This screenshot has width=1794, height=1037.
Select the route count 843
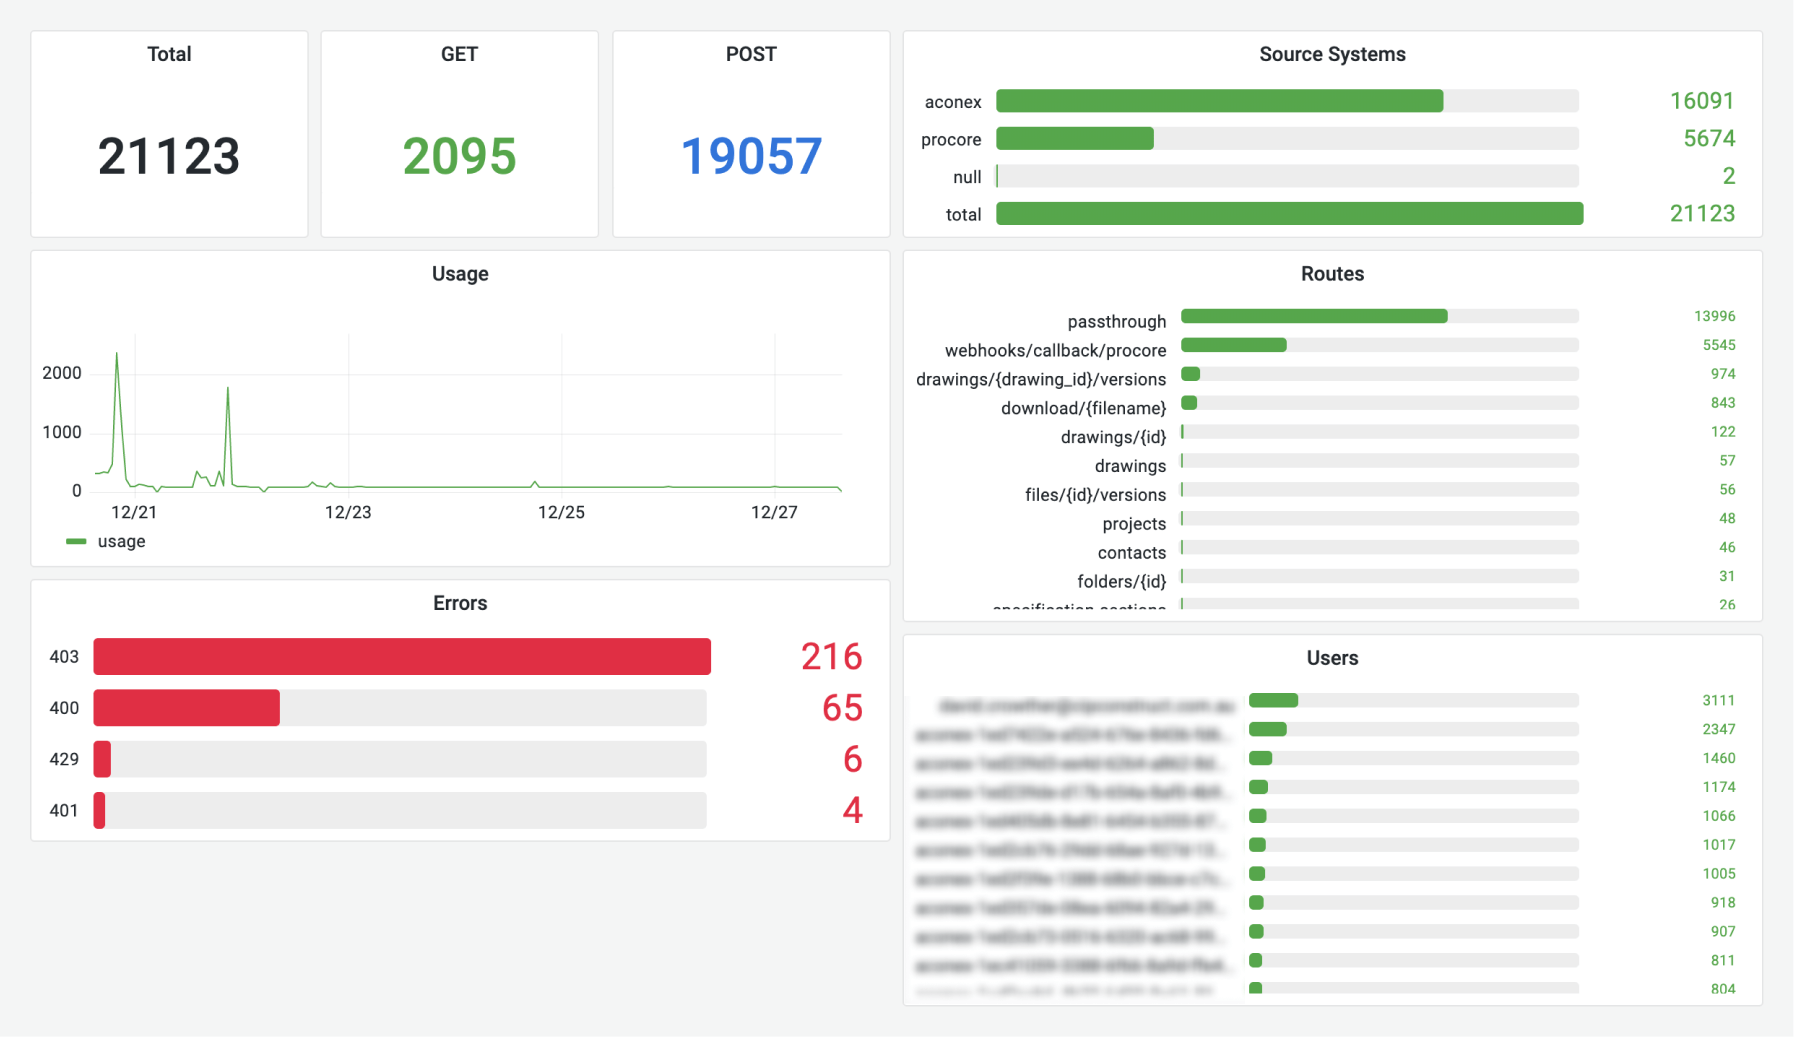[1723, 403]
